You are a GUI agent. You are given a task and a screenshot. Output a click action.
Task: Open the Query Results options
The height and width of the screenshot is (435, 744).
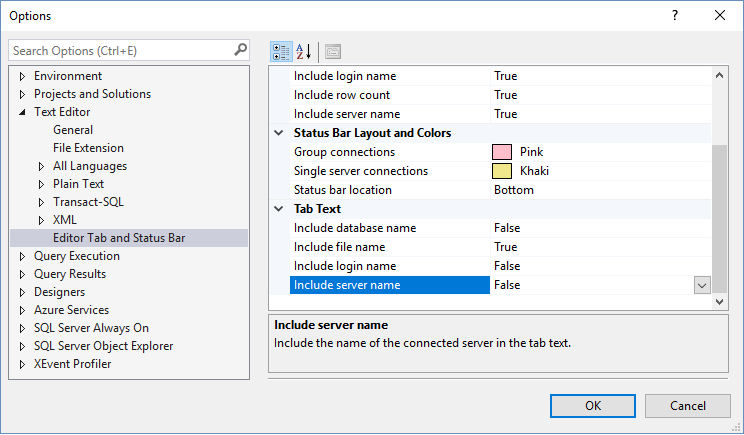pos(70,274)
